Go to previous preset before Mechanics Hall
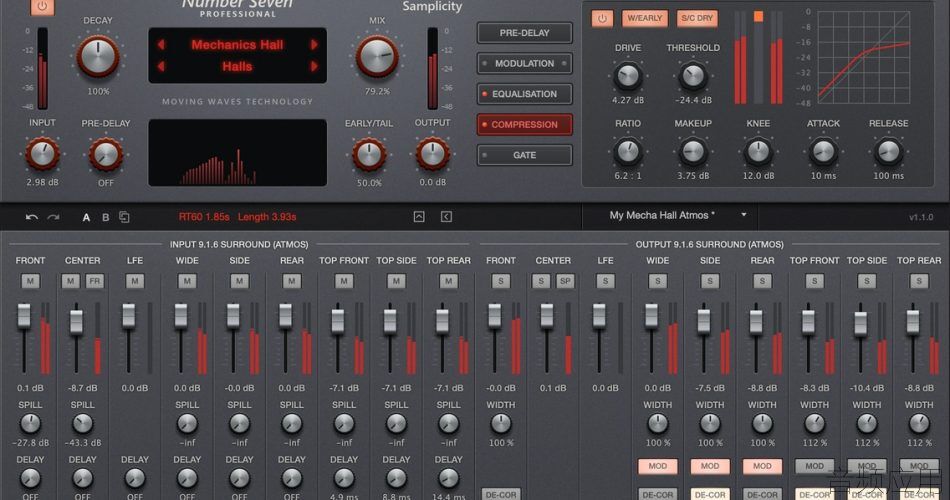The height and width of the screenshot is (500, 950). point(161,45)
